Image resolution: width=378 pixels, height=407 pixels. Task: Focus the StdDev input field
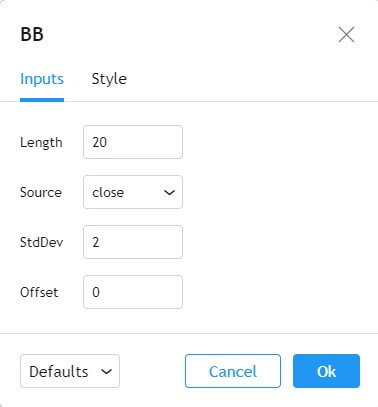pos(133,242)
